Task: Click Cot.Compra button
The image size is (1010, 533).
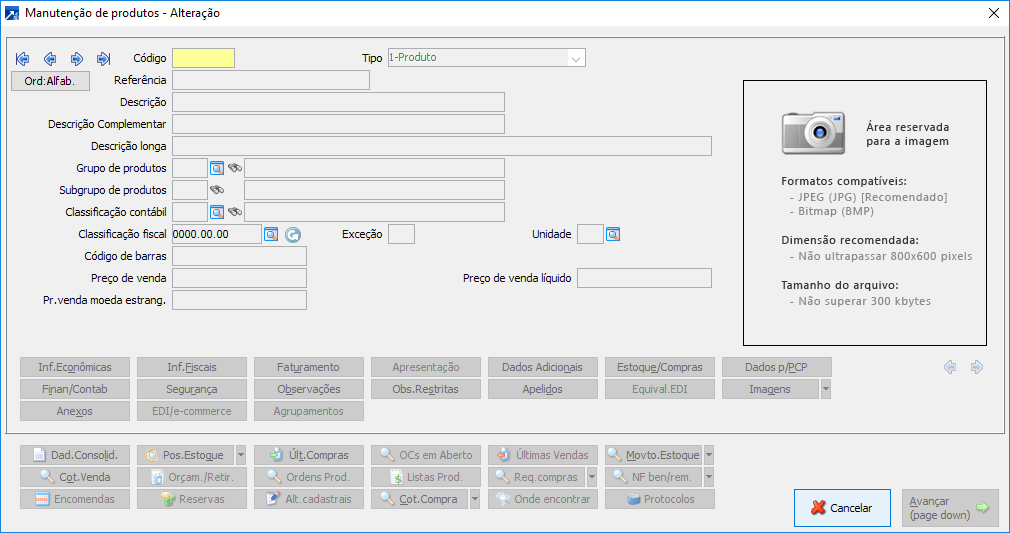Action: [x=419, y=499]
